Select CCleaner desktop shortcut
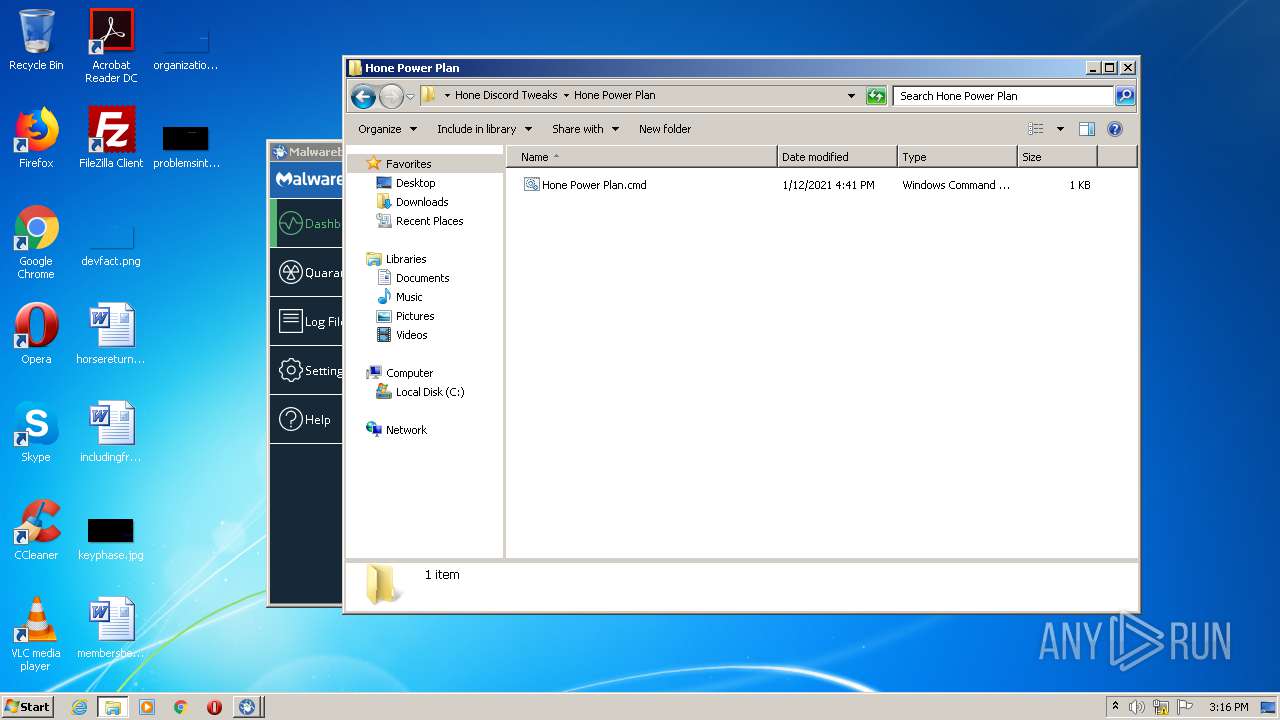The image size is (1280, 720). click(36, 530)
